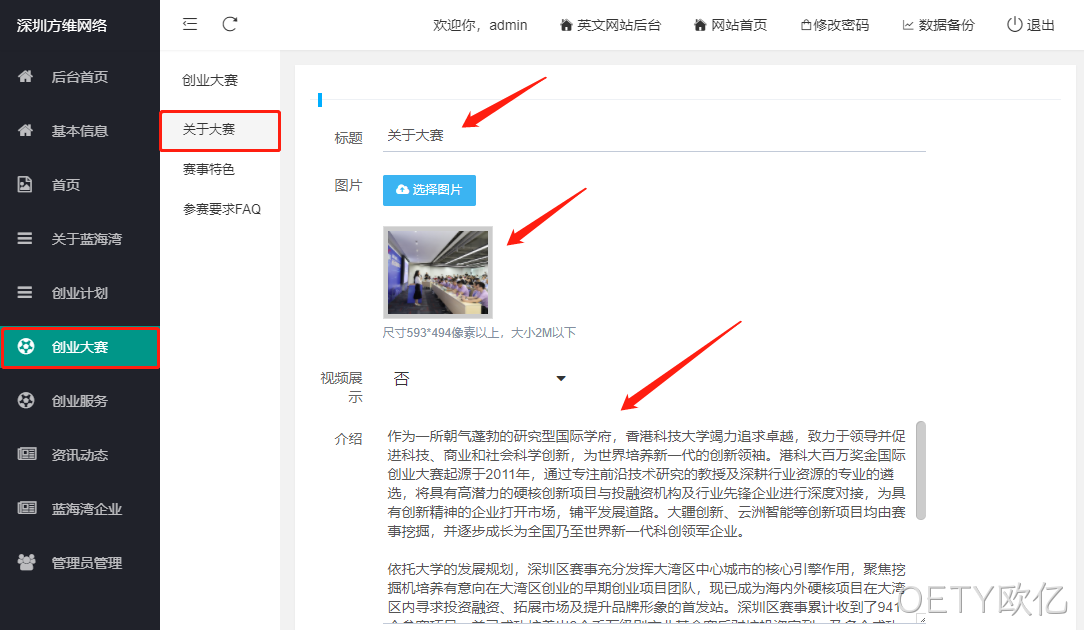Select 创业大赛 in the dark sidebar

click(x=80, y=347)
